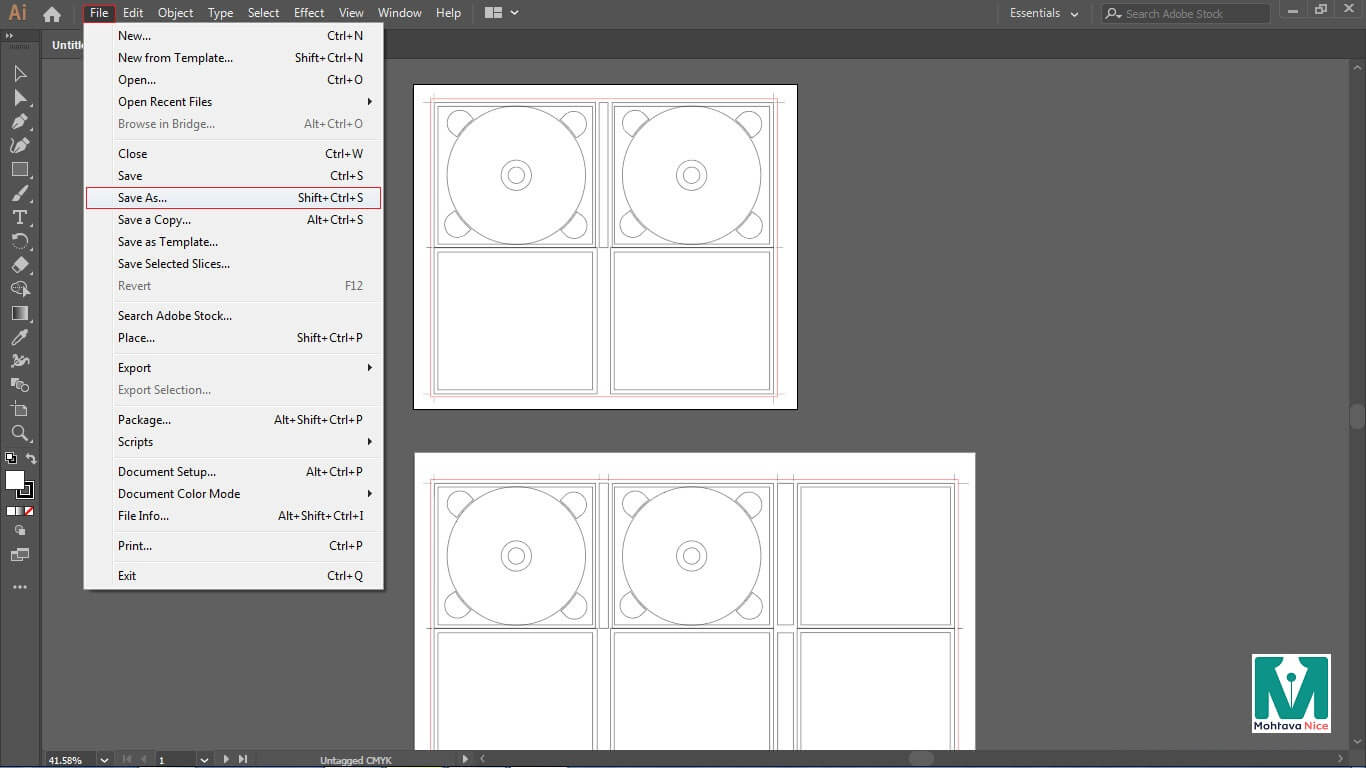1366x768 pixels.
Task: Pick the Eraser tool
Action: [19, 265]
